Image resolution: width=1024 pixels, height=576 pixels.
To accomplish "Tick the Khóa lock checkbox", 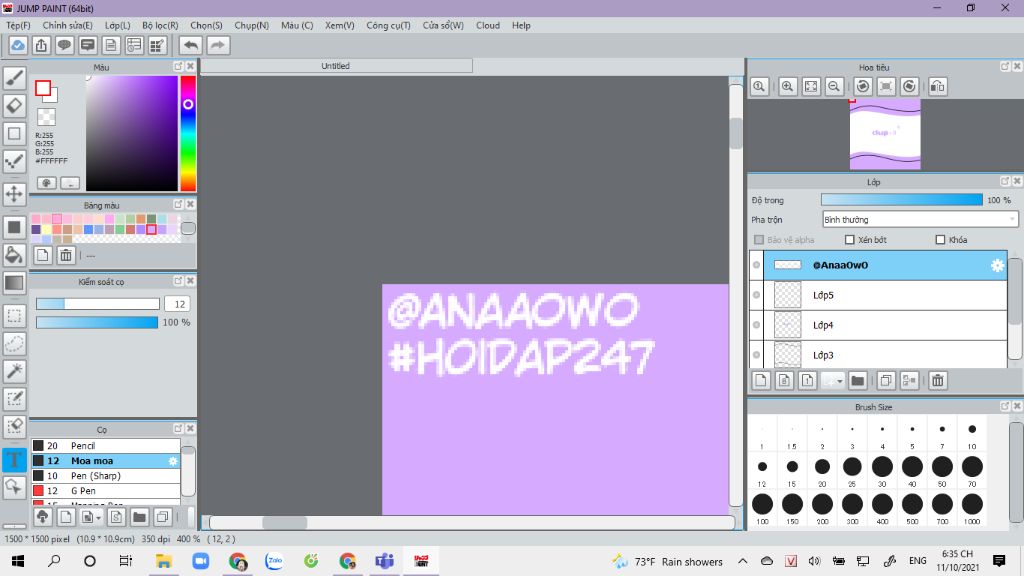I will [940, 240].
